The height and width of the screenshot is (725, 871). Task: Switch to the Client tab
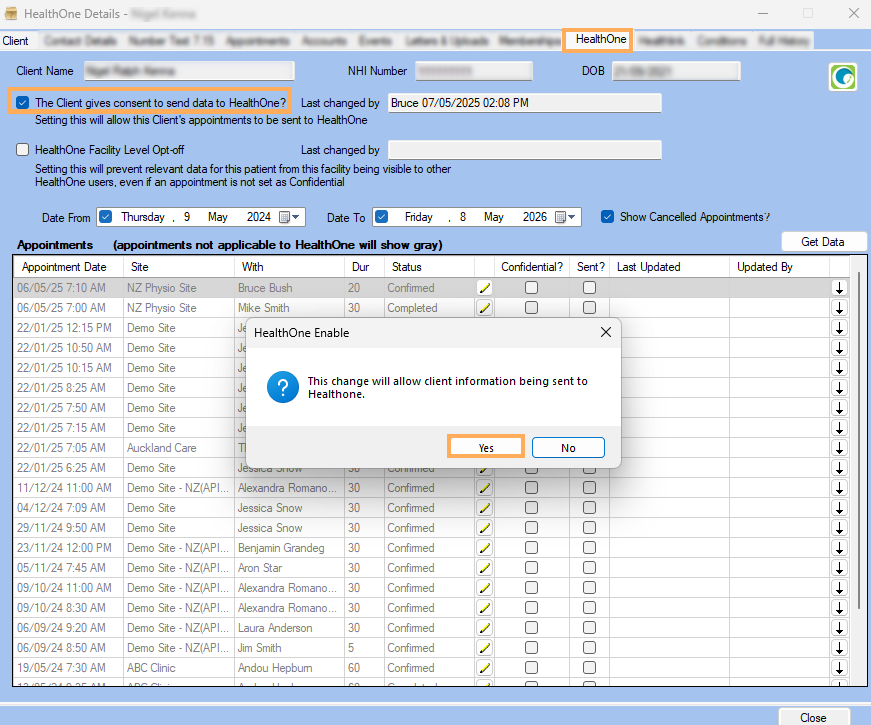click(16, 41)
